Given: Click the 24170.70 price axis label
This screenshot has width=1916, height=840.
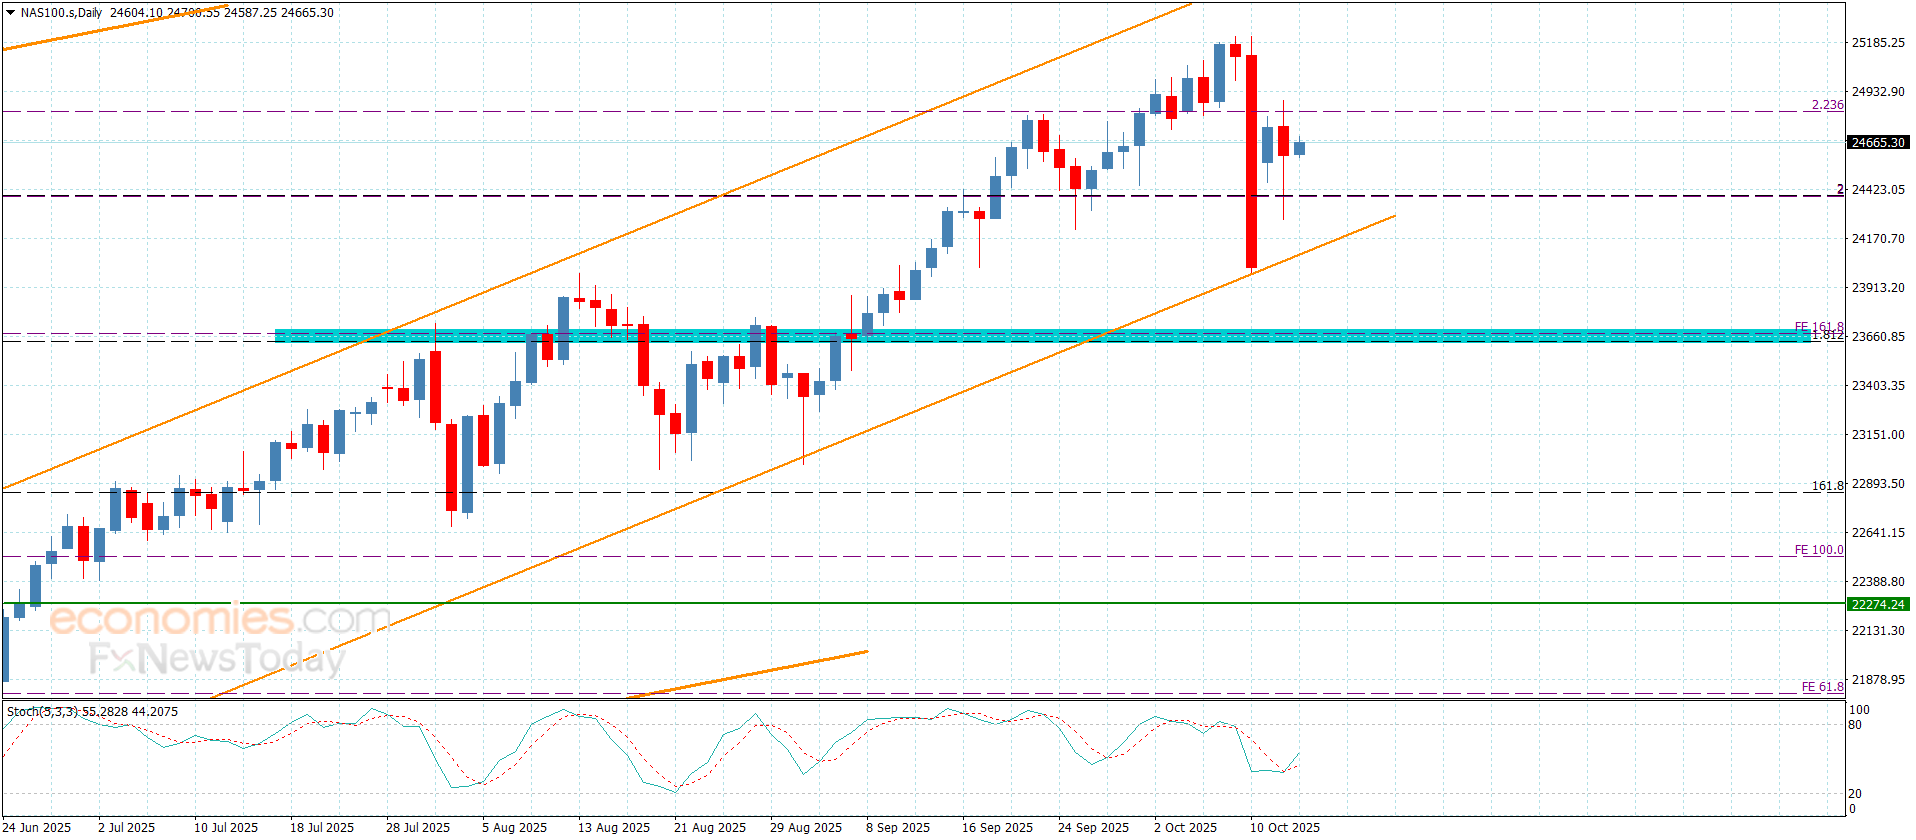Looking at the screenshot, I should click(x=1878, y=239).
